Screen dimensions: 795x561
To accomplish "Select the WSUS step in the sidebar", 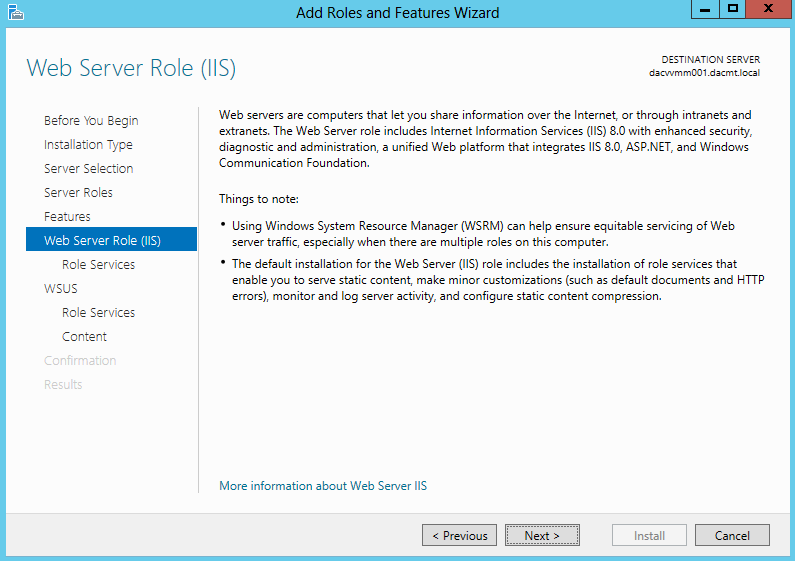I will pos(60,289).
